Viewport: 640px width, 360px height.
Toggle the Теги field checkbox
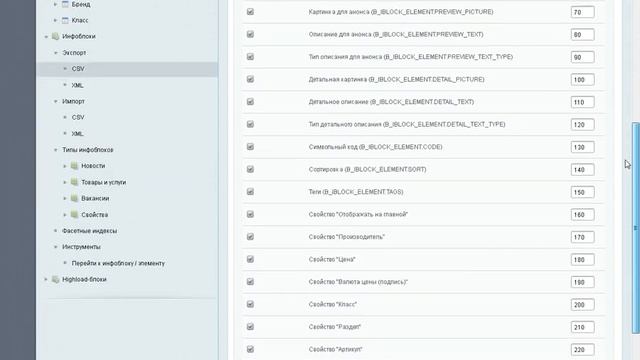[250, 191]
